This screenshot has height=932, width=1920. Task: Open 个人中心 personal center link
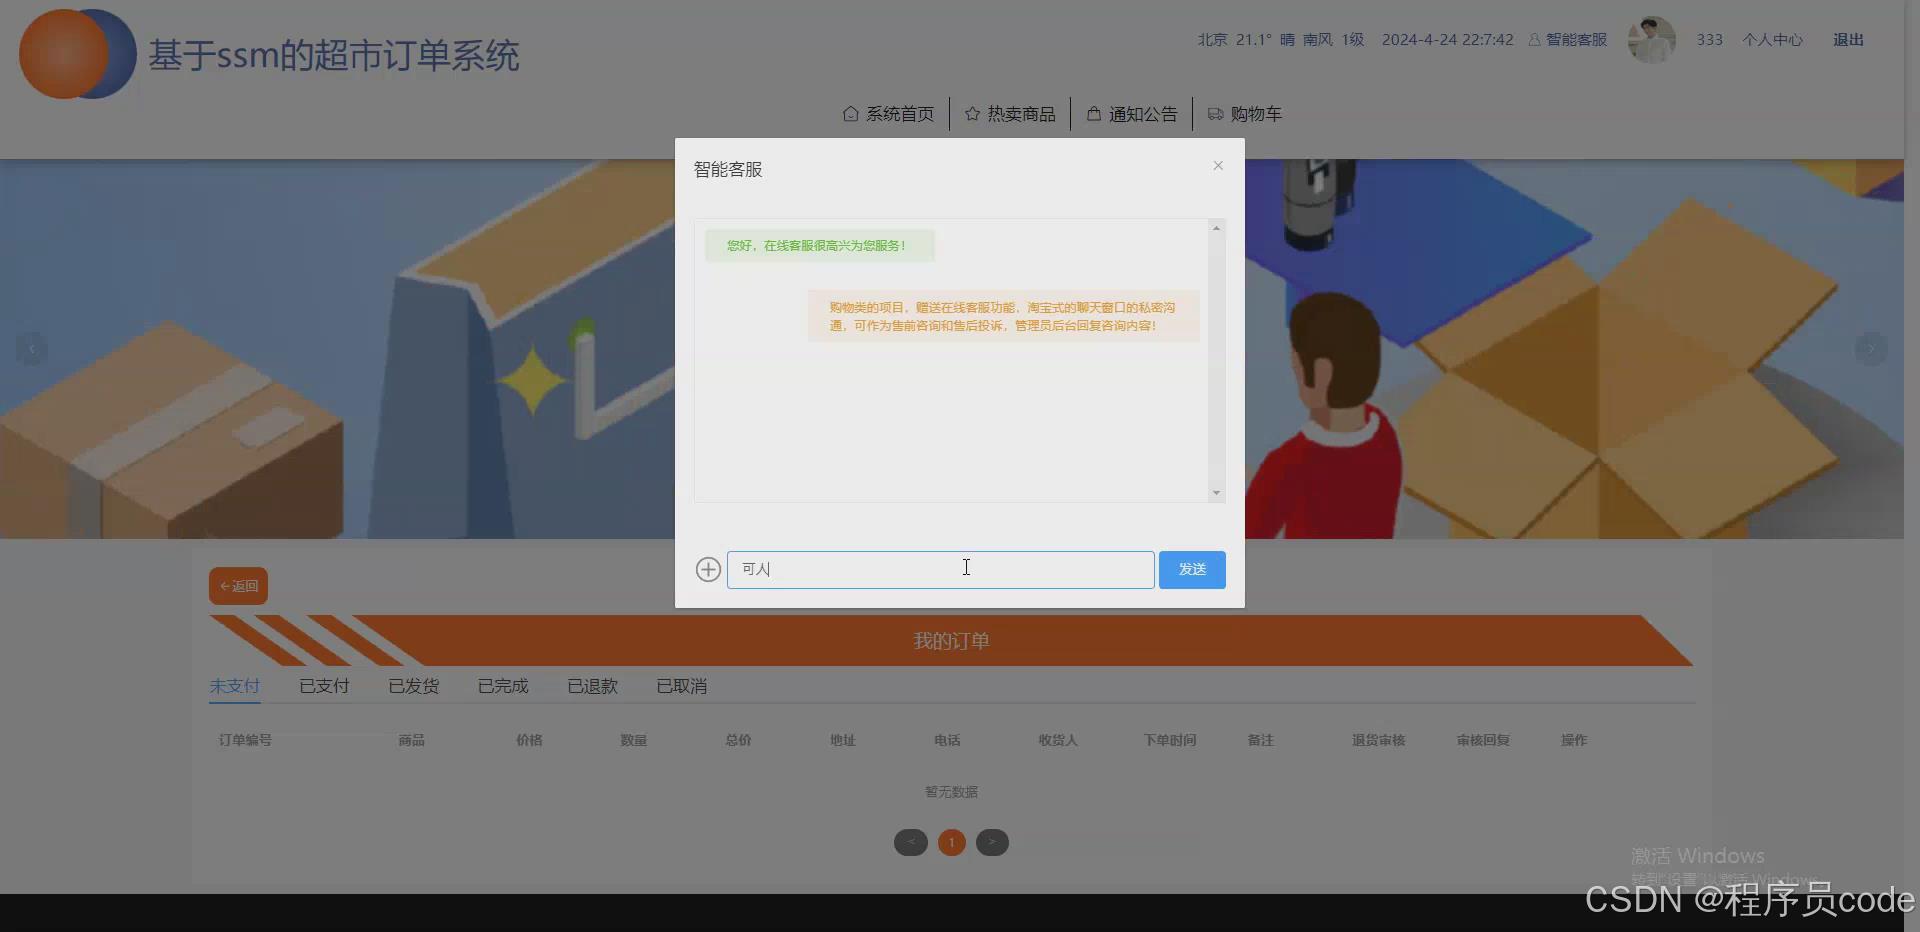tap(1772, 39)
